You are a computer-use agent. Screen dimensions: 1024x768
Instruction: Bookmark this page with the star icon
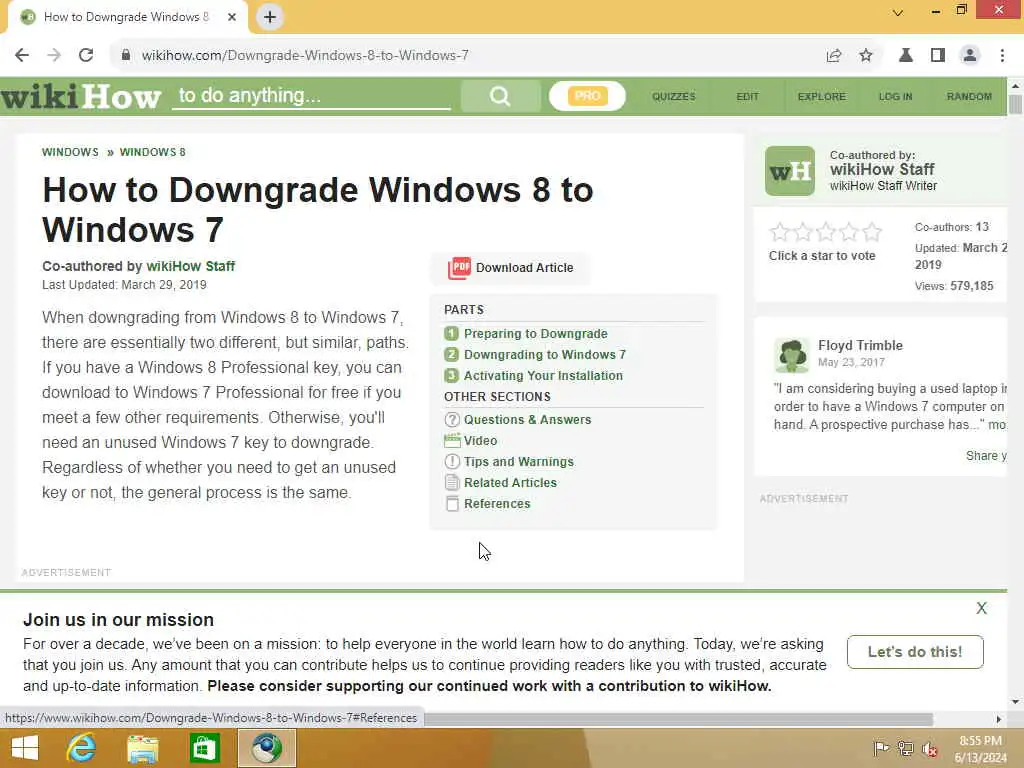click(x=866, y=56)
